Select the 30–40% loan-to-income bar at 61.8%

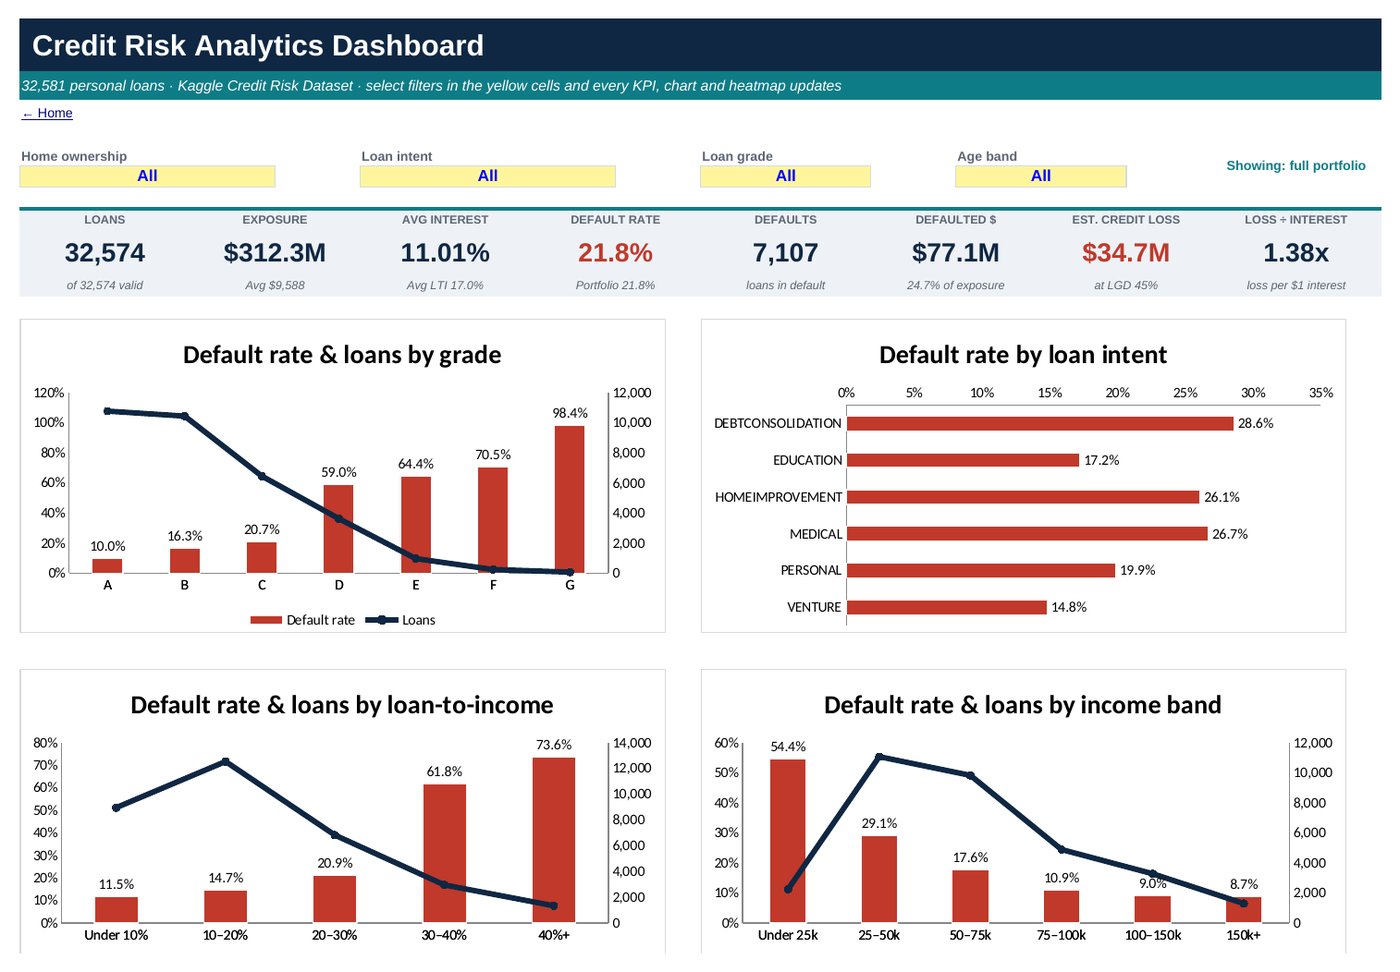444,853
